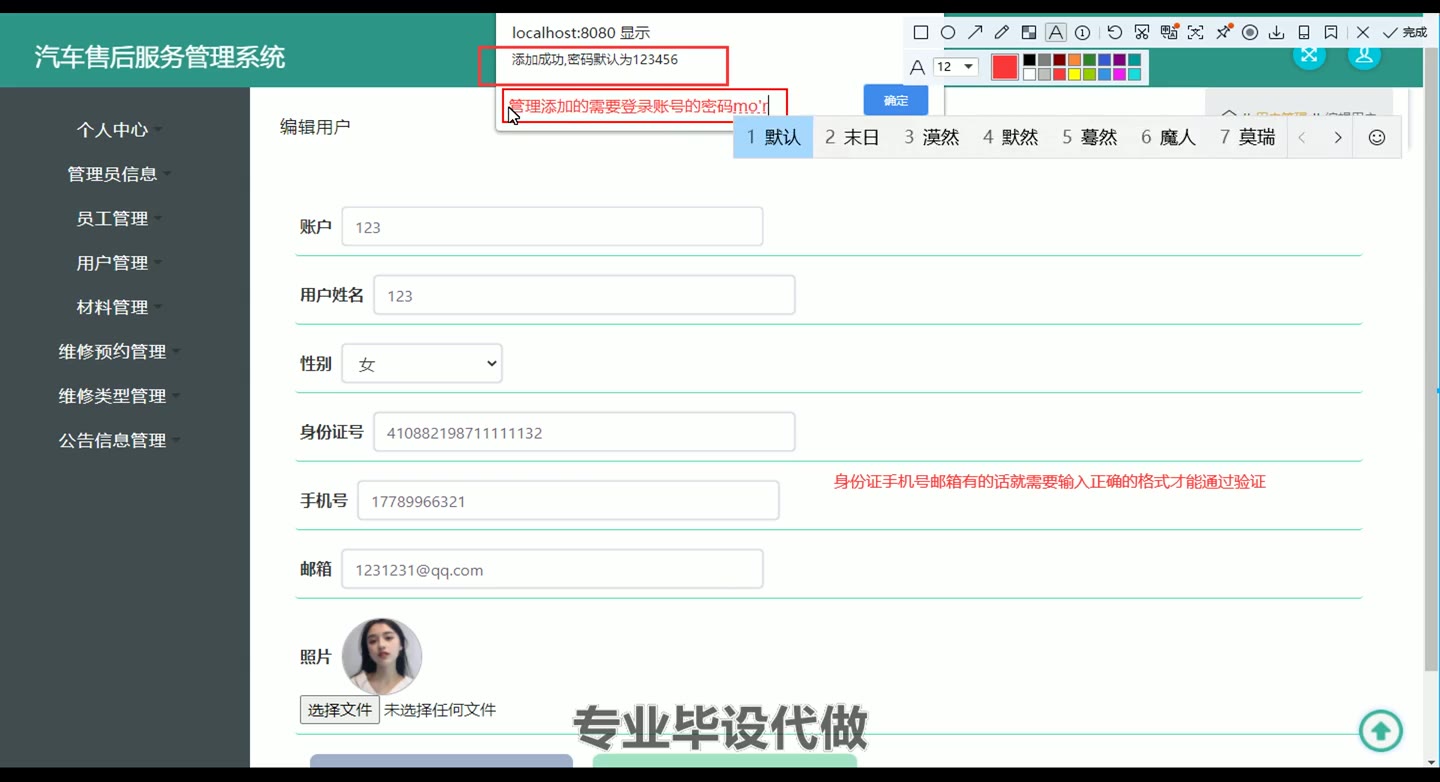Select the pencil drawing tool
The width and height of the screenshot is (1440, 782).
(x=1002, y=32)
